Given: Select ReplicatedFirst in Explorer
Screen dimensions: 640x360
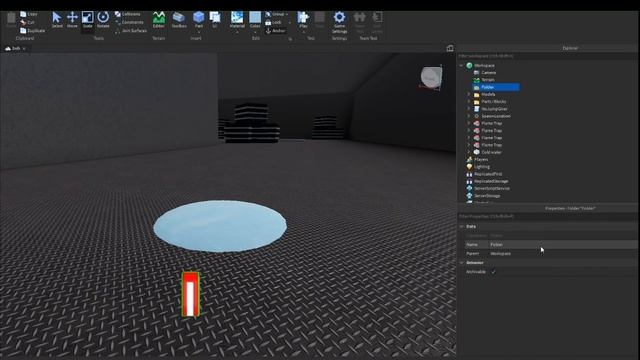Looking at the screenshot, I should [488, 174].
